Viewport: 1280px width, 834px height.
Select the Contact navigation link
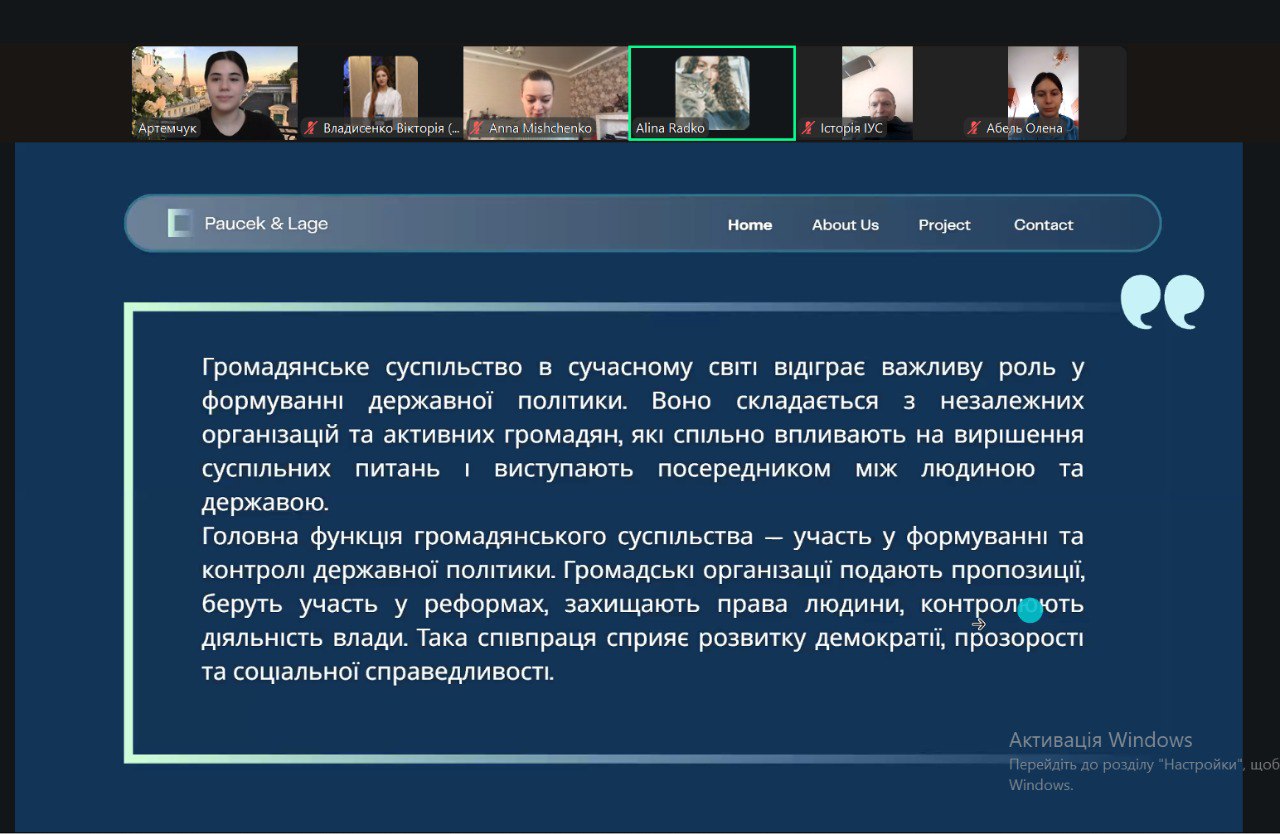1043,225
